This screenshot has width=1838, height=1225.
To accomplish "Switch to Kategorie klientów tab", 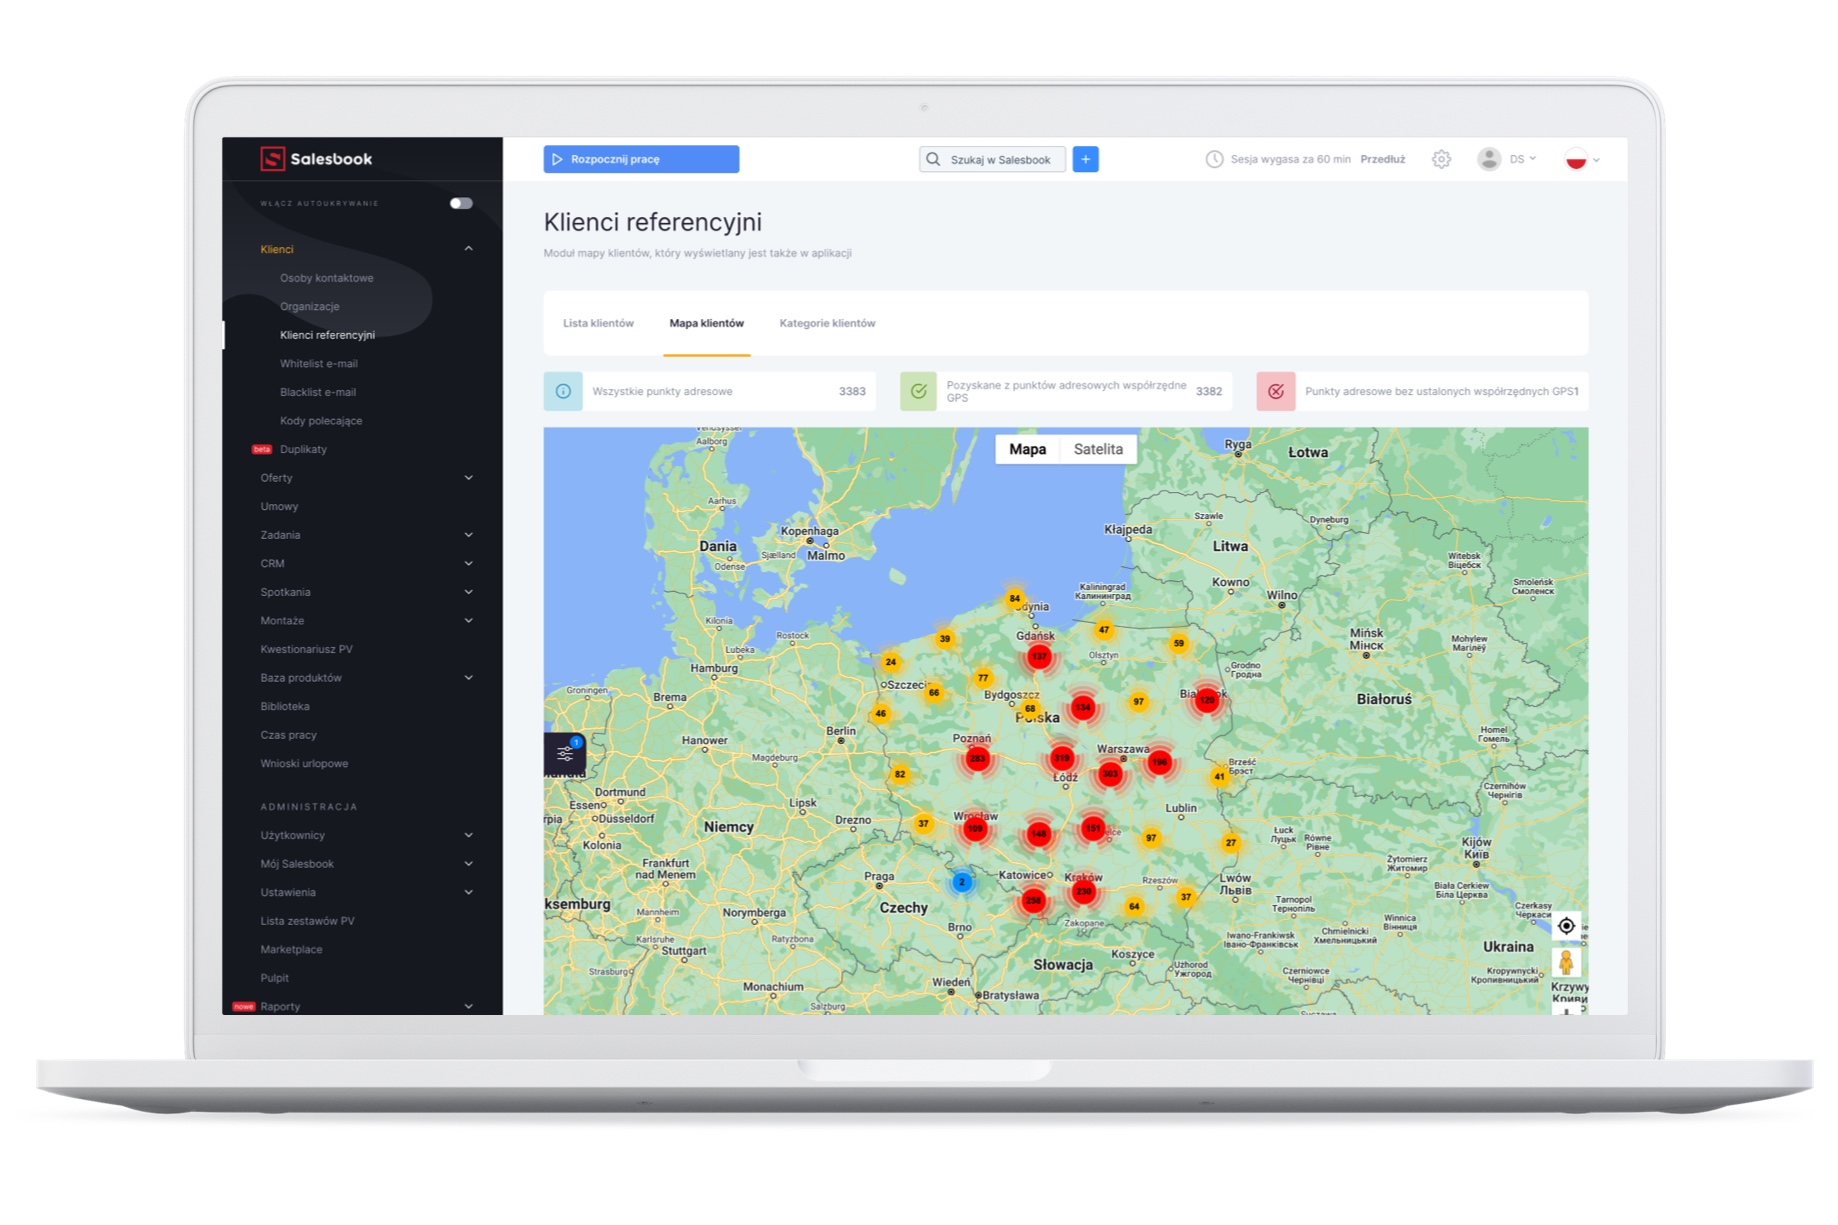I will point(827,323).
